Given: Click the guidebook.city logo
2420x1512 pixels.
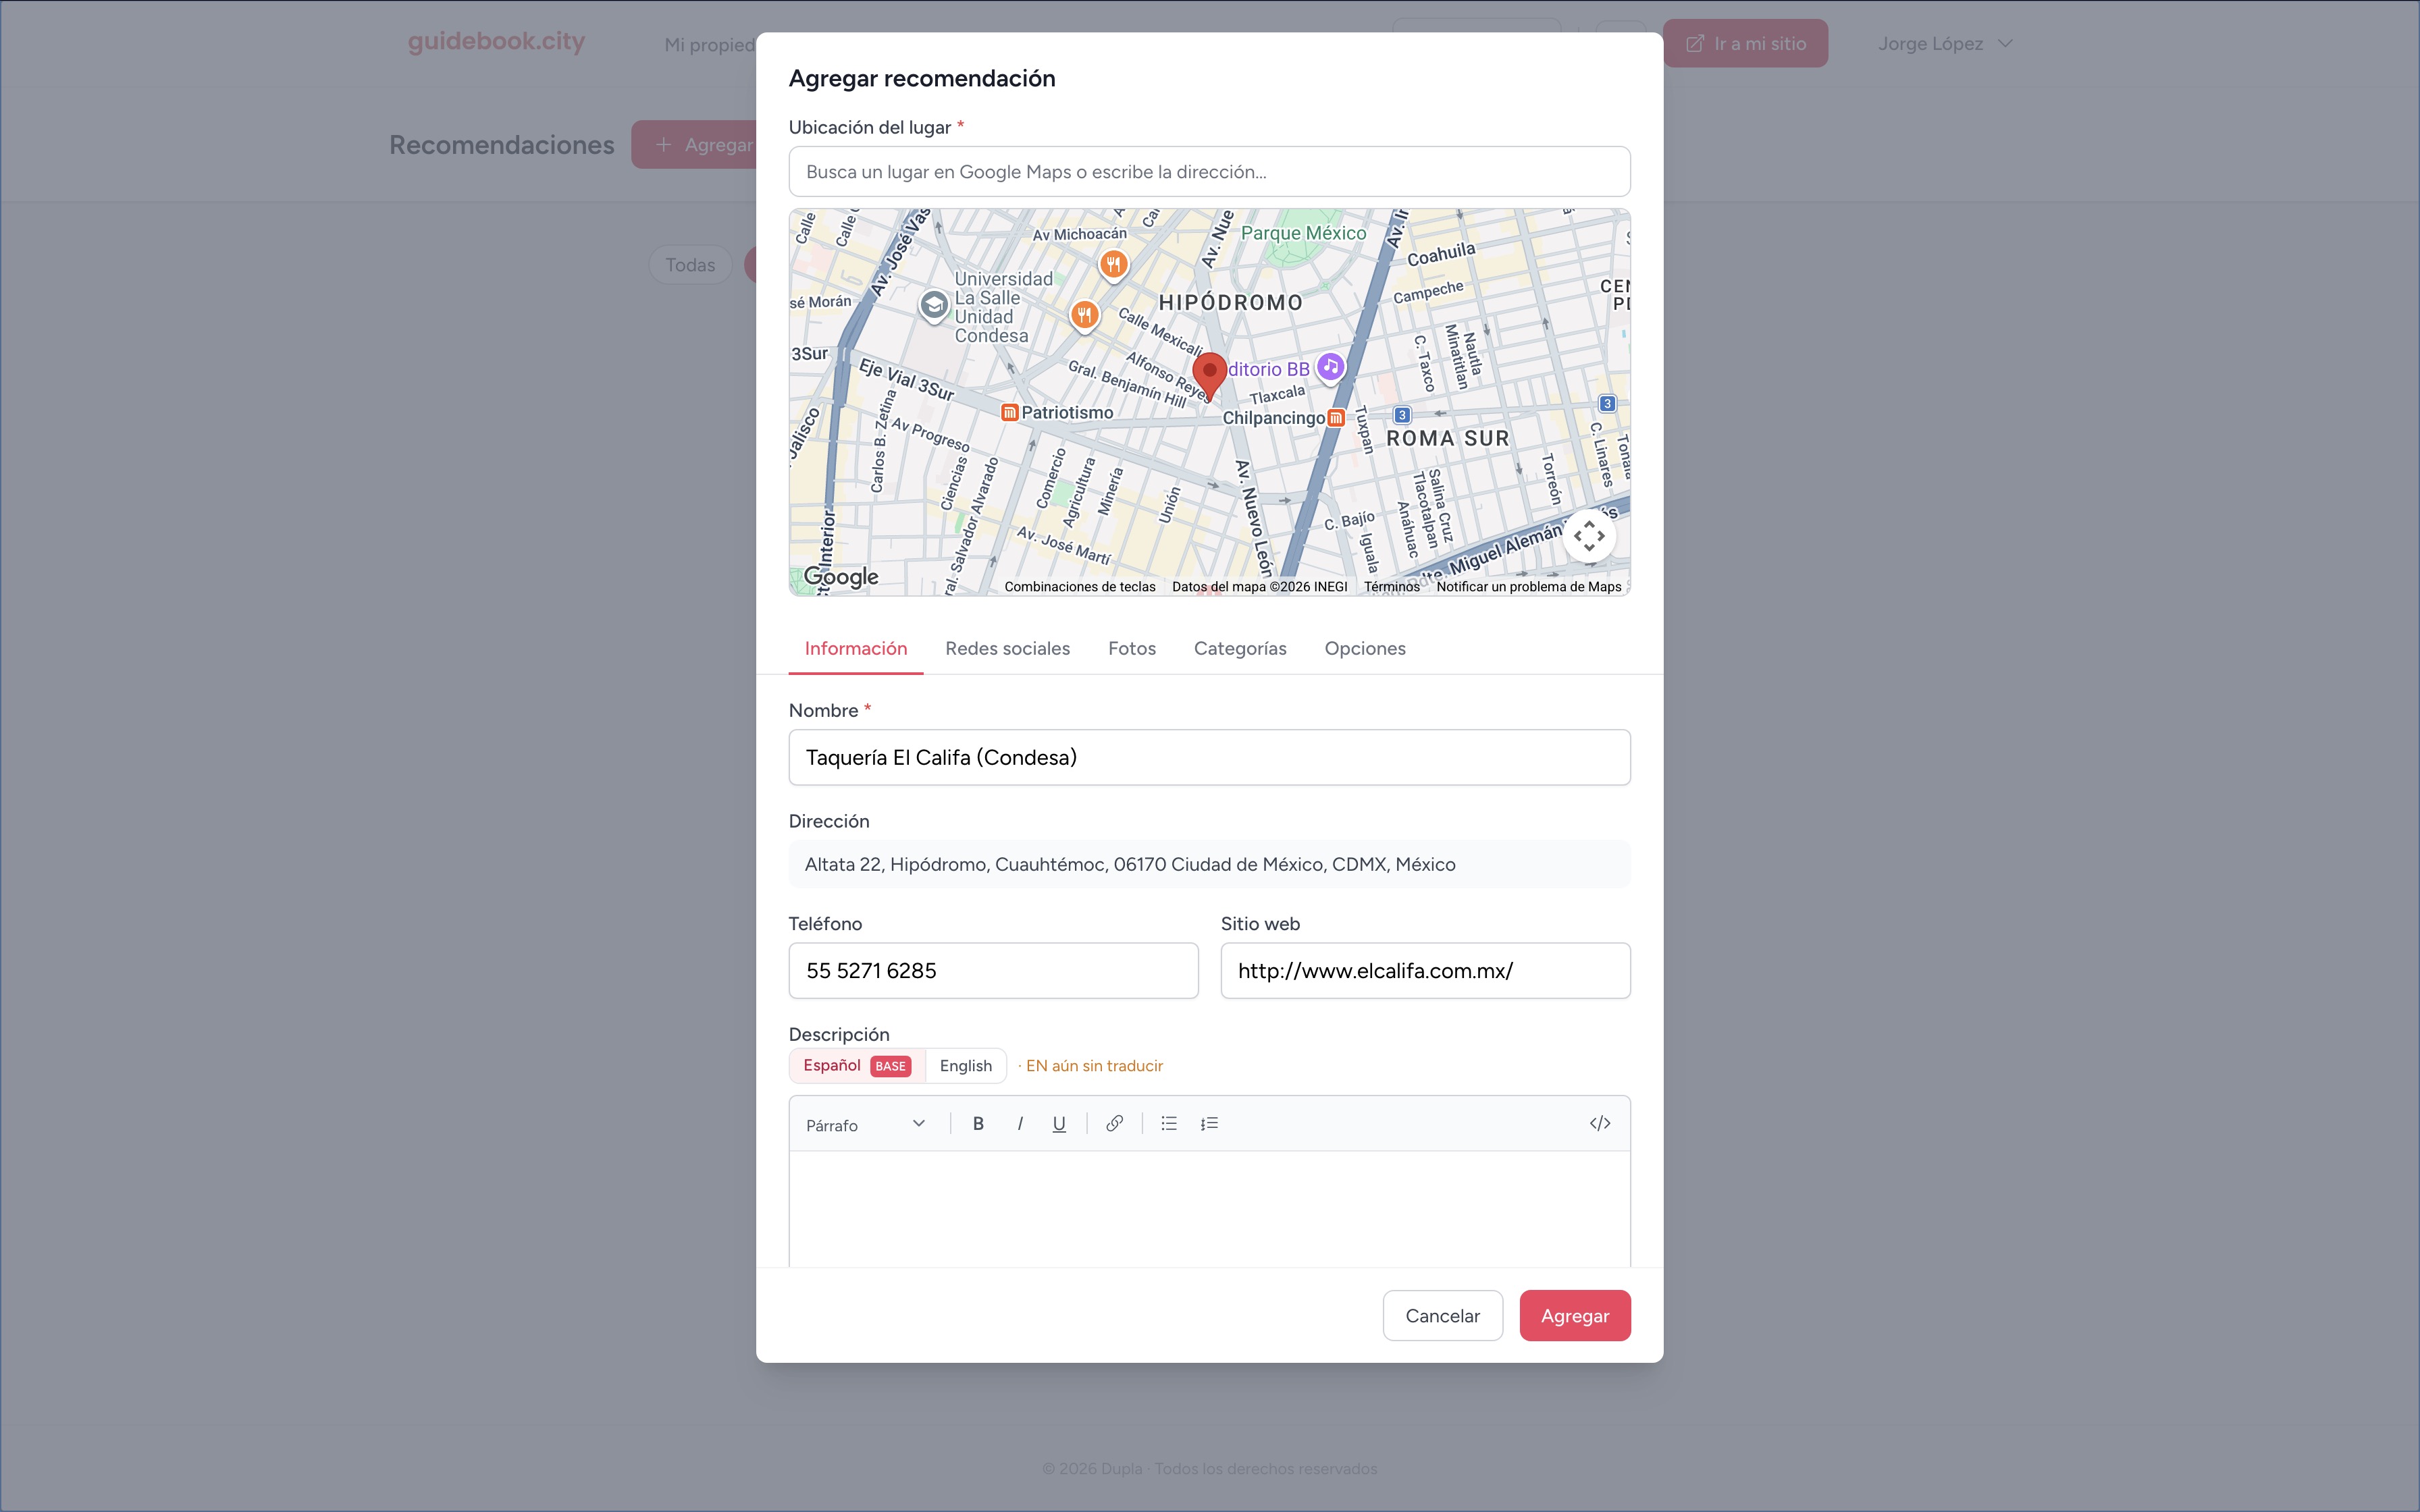Looking at the screenshot, I should [496, 42].
